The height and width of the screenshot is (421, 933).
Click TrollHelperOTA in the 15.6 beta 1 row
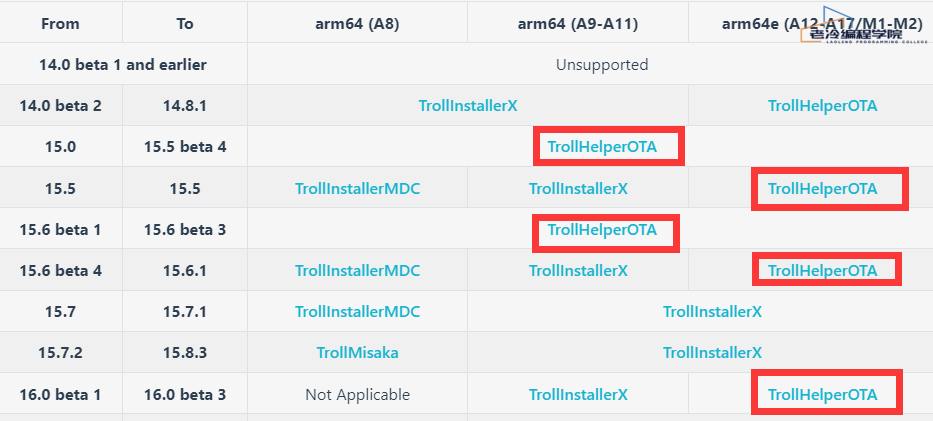click(x=602, y=230)
